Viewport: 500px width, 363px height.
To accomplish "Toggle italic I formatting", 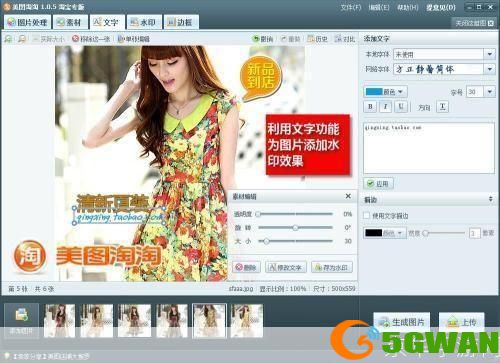I will [x=386, y=107].
